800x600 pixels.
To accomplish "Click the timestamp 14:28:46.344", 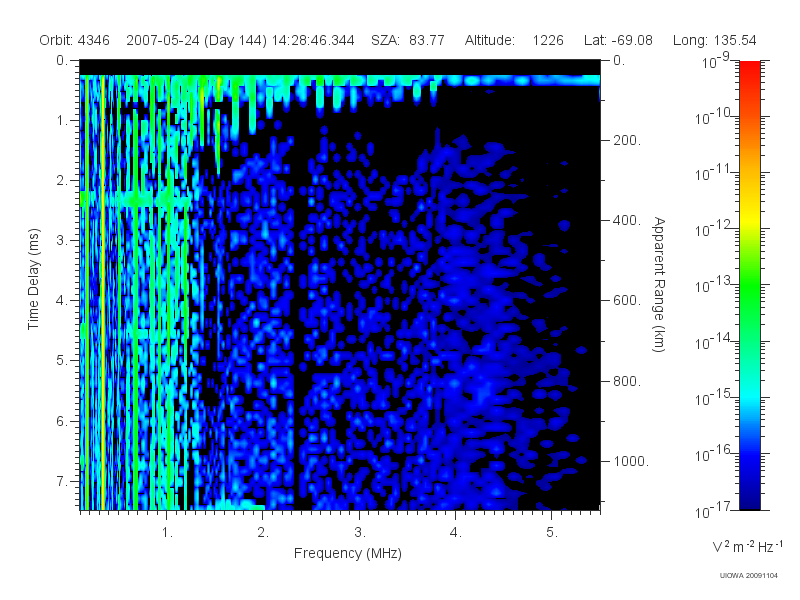I will pos(313,40).
